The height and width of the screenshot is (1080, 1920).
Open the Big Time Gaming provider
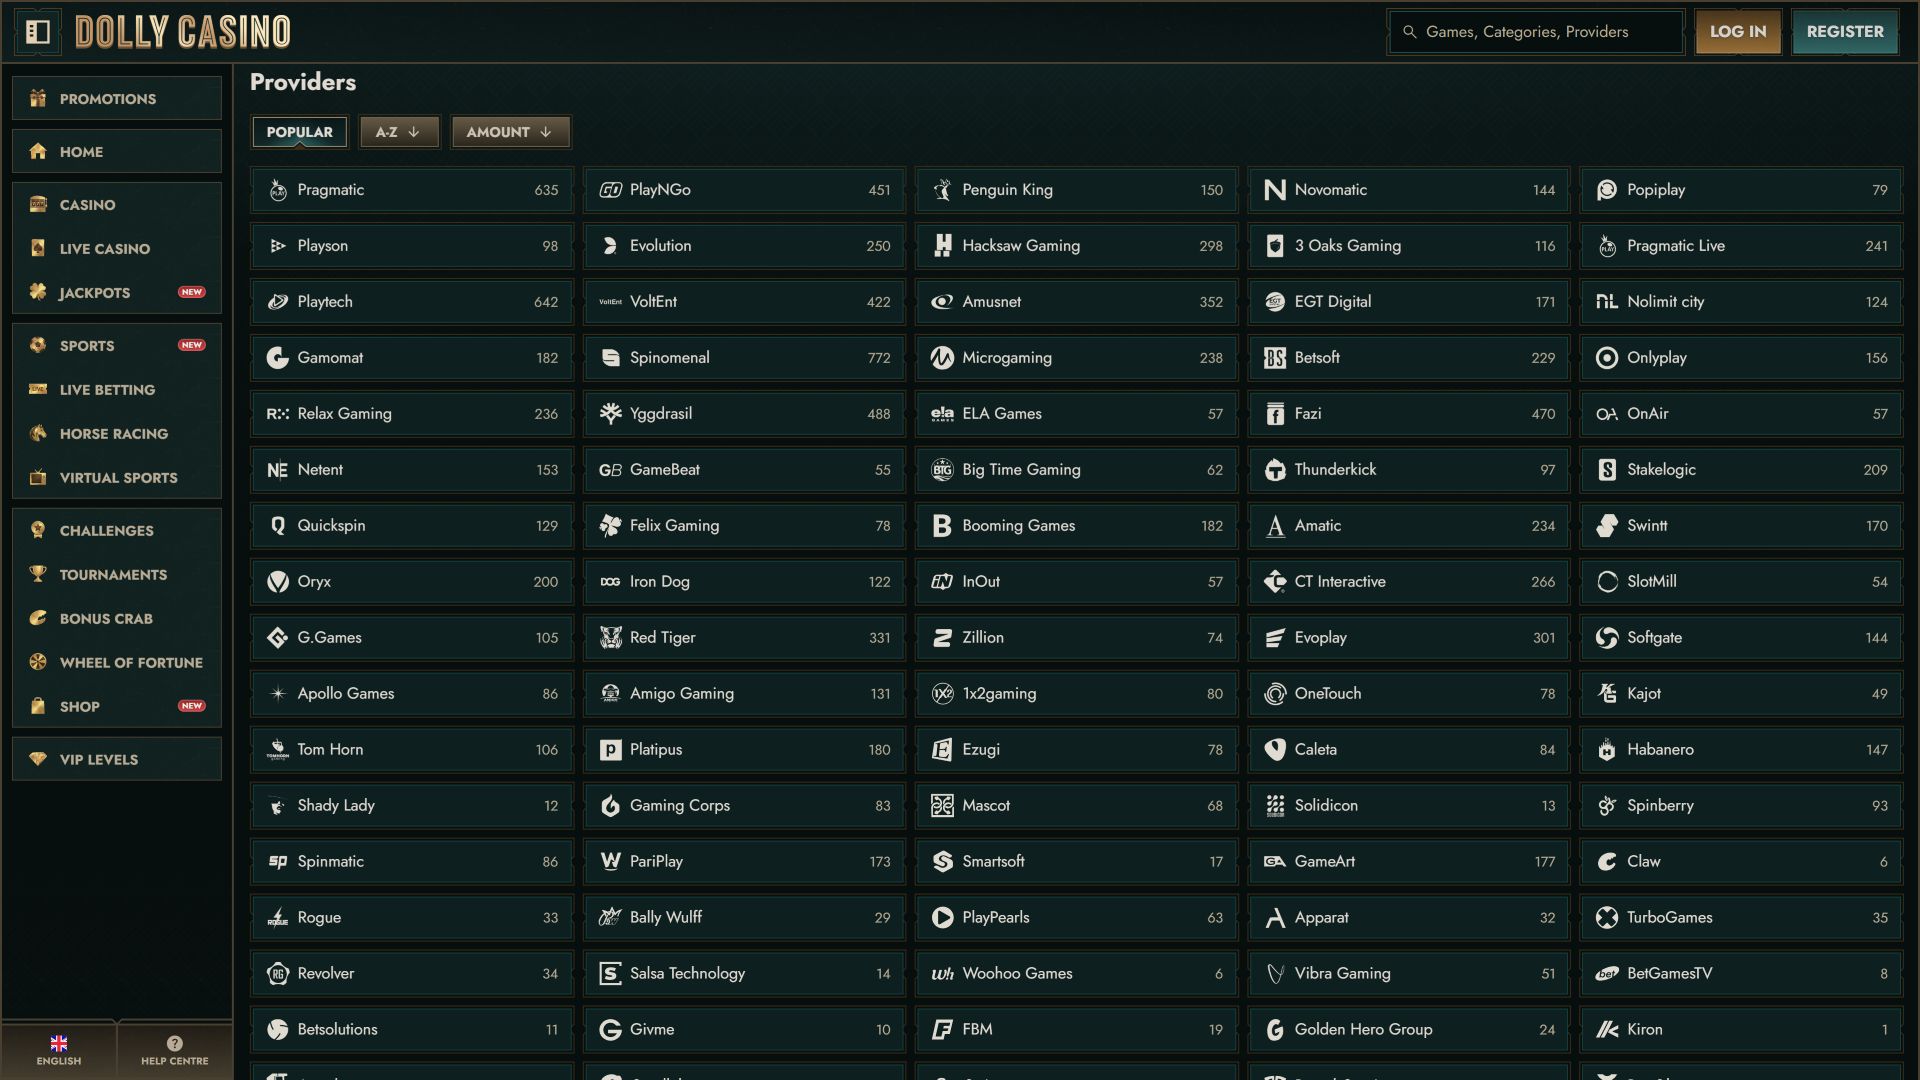click(x=1077, y=470)
